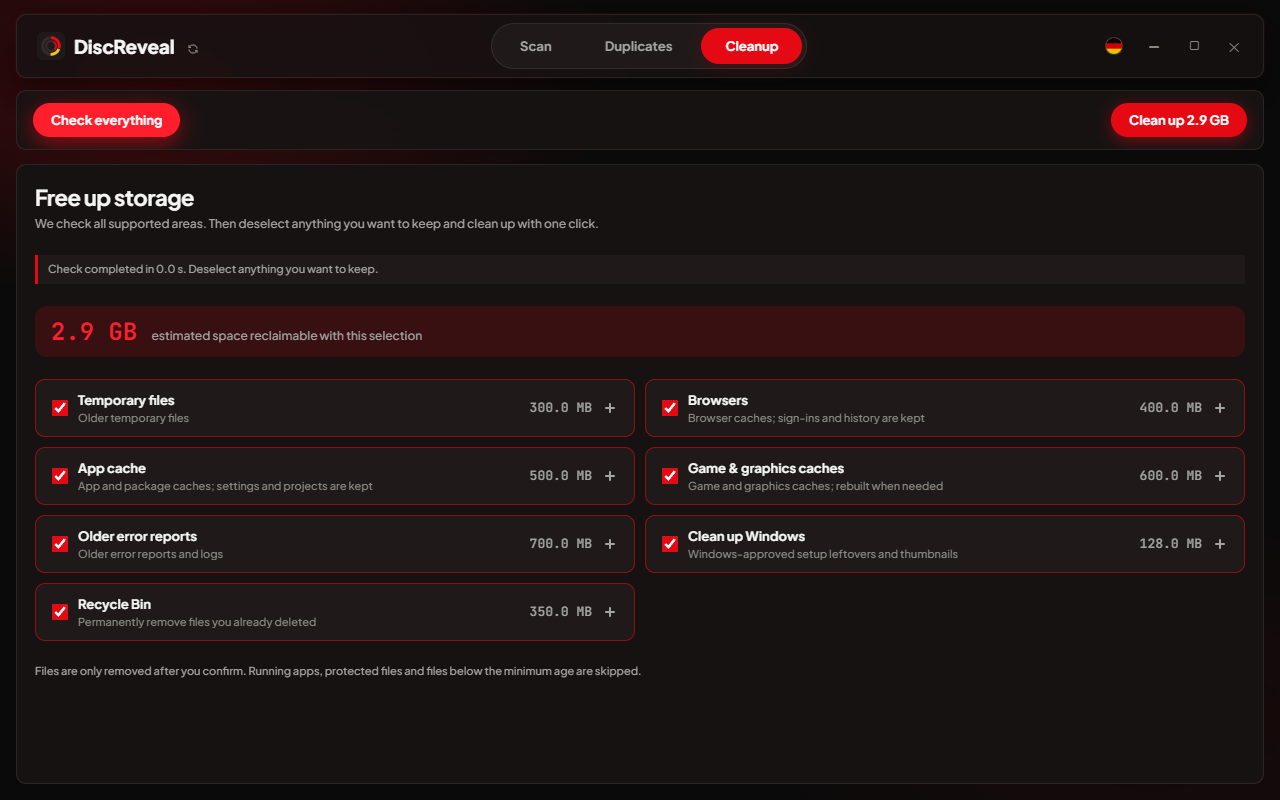
Task: Switch to the Scan tab
Action: 536,46
